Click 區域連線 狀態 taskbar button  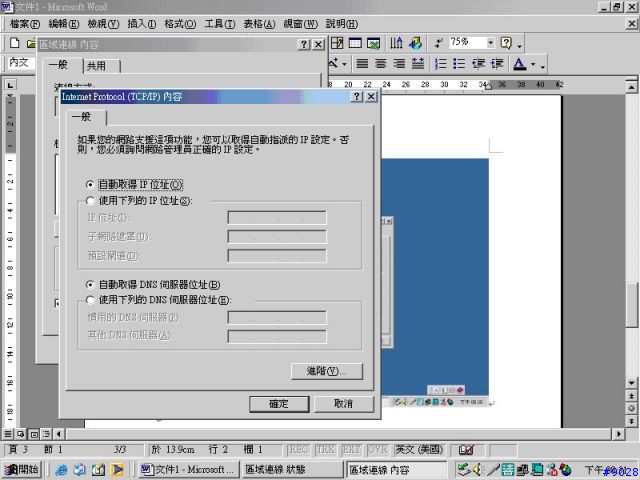(292, 470)
